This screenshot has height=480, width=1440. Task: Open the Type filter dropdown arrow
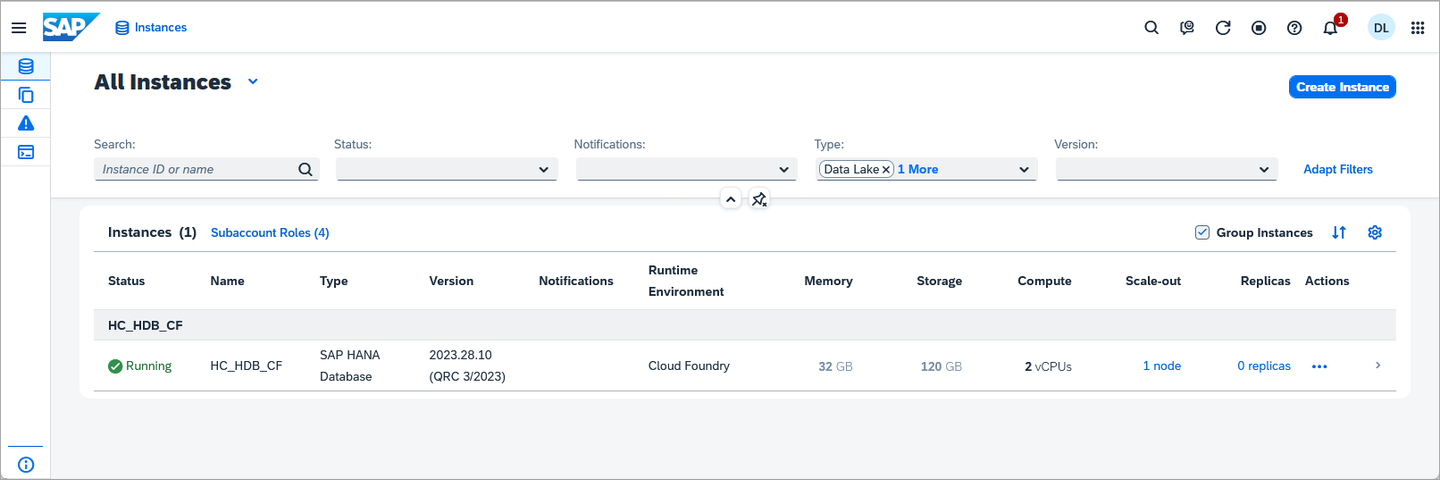(1024, 169)
